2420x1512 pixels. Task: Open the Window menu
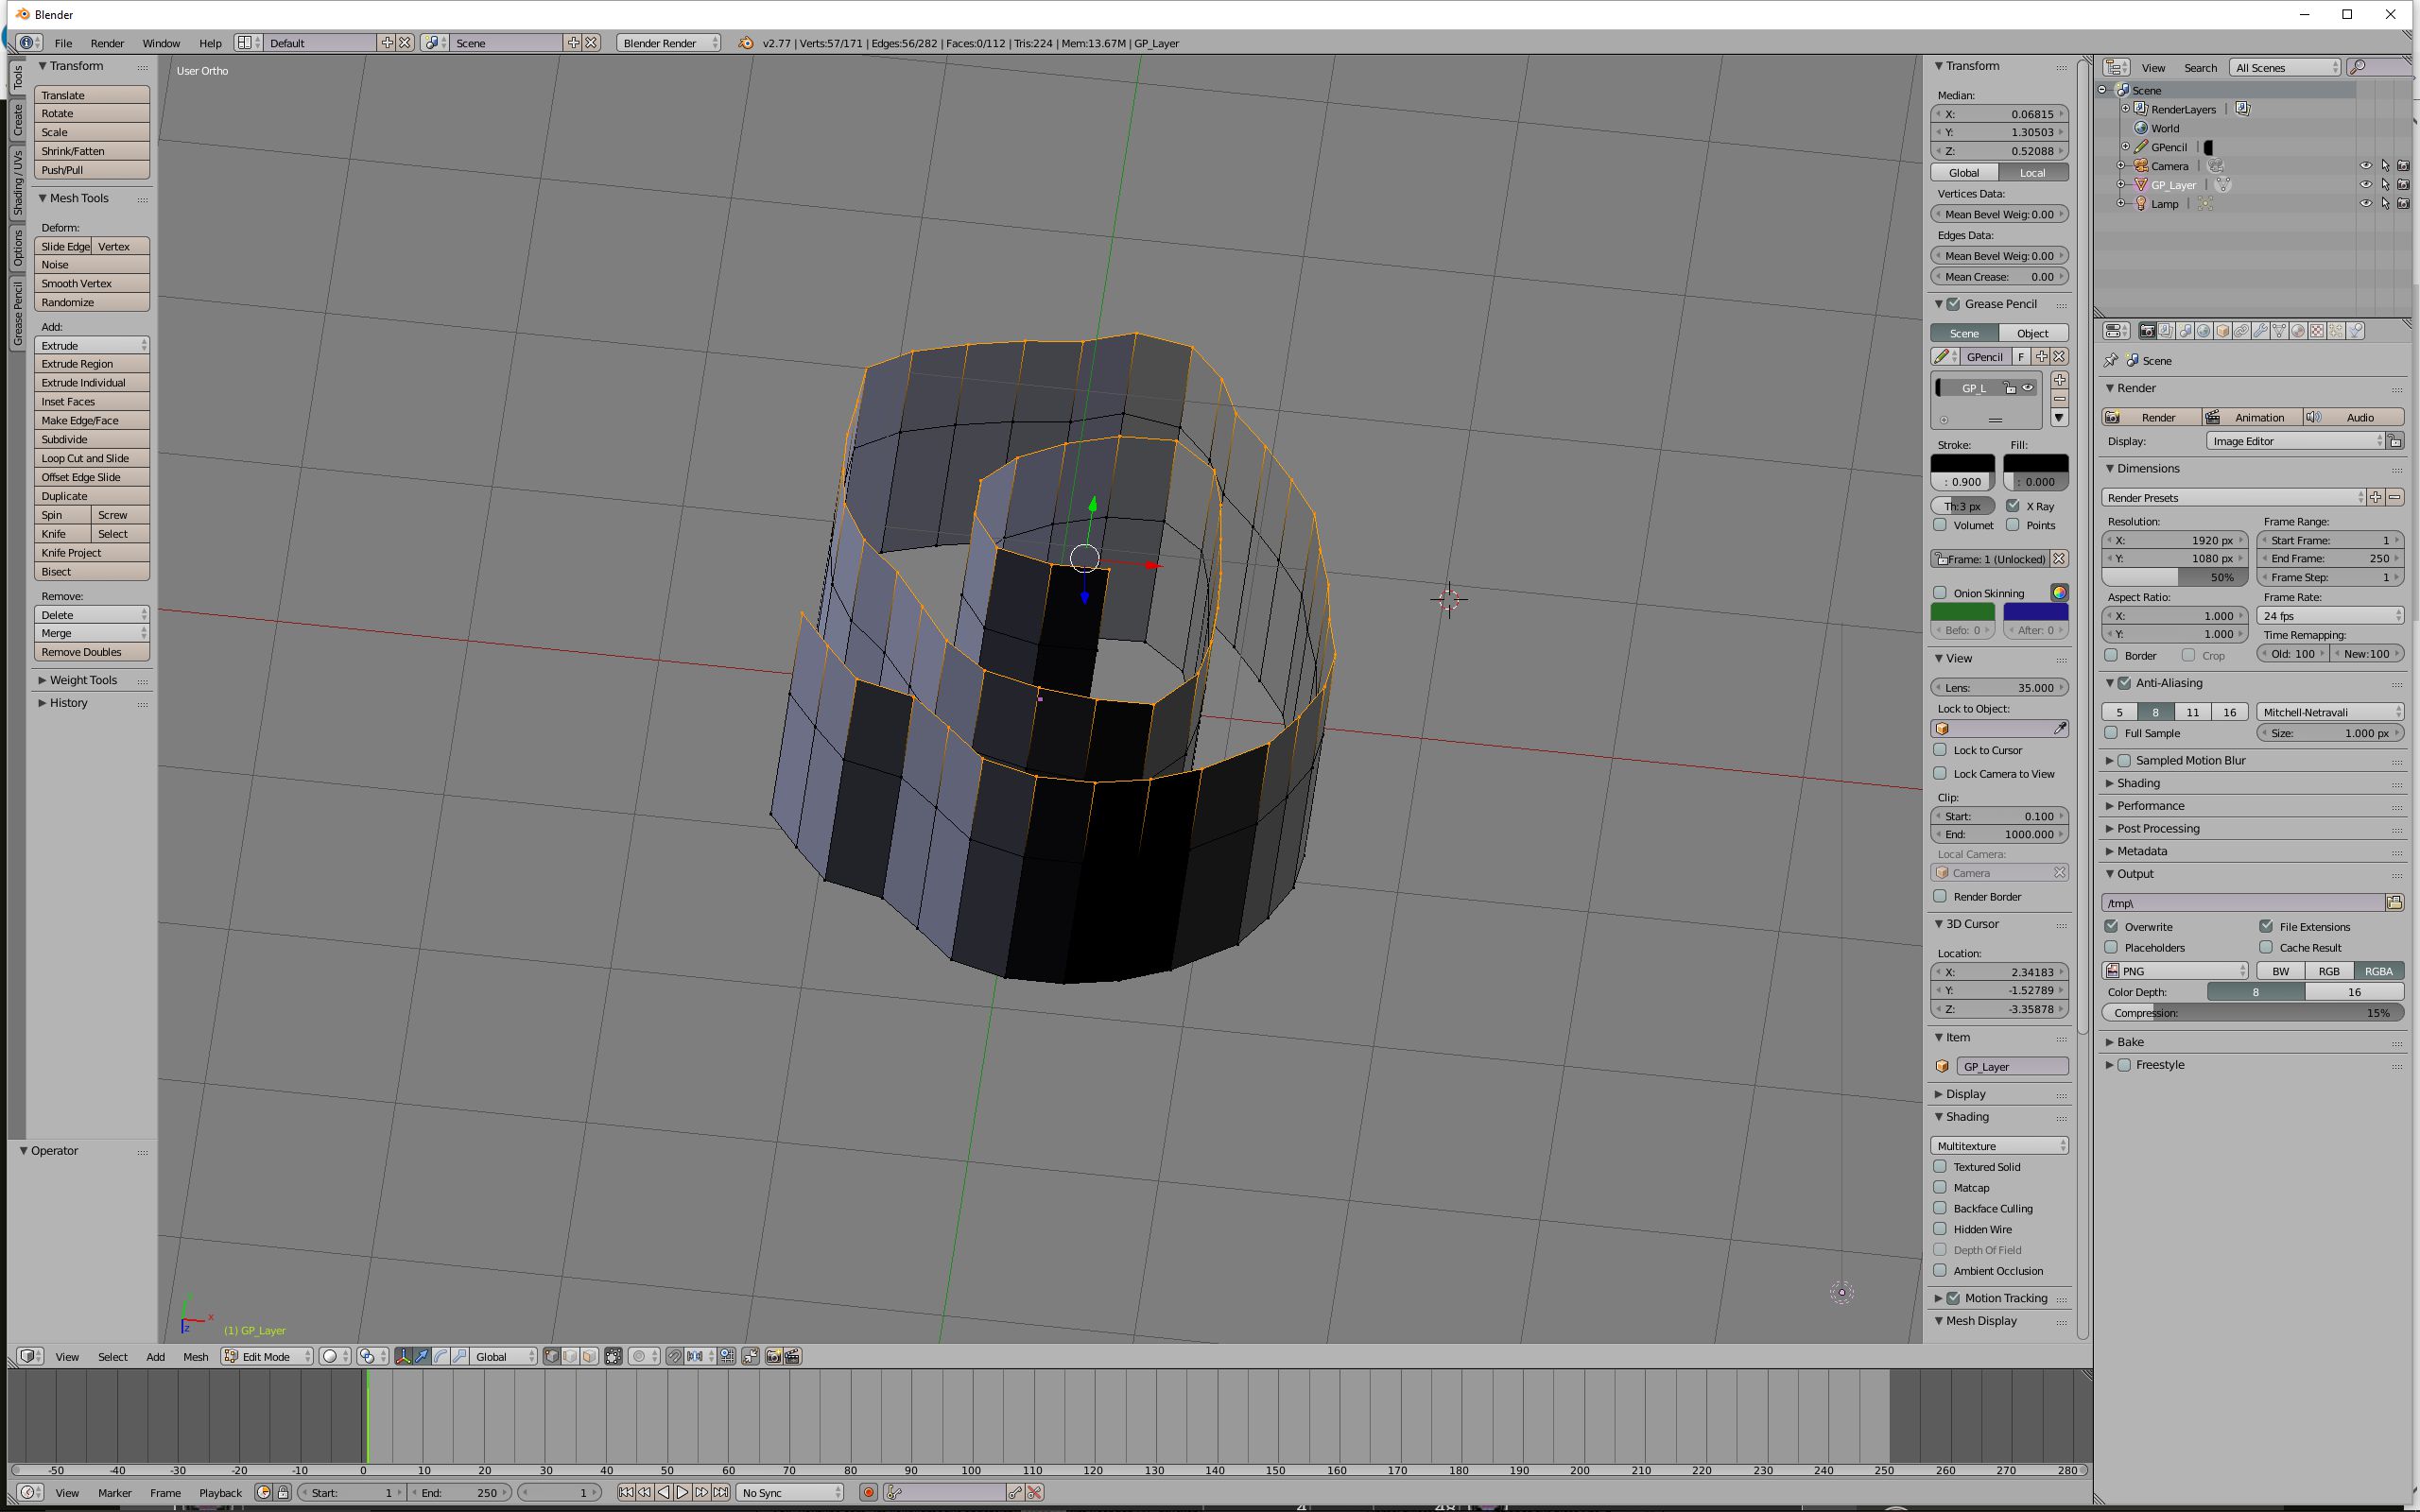pyautogui.click(x=160, y=43)
